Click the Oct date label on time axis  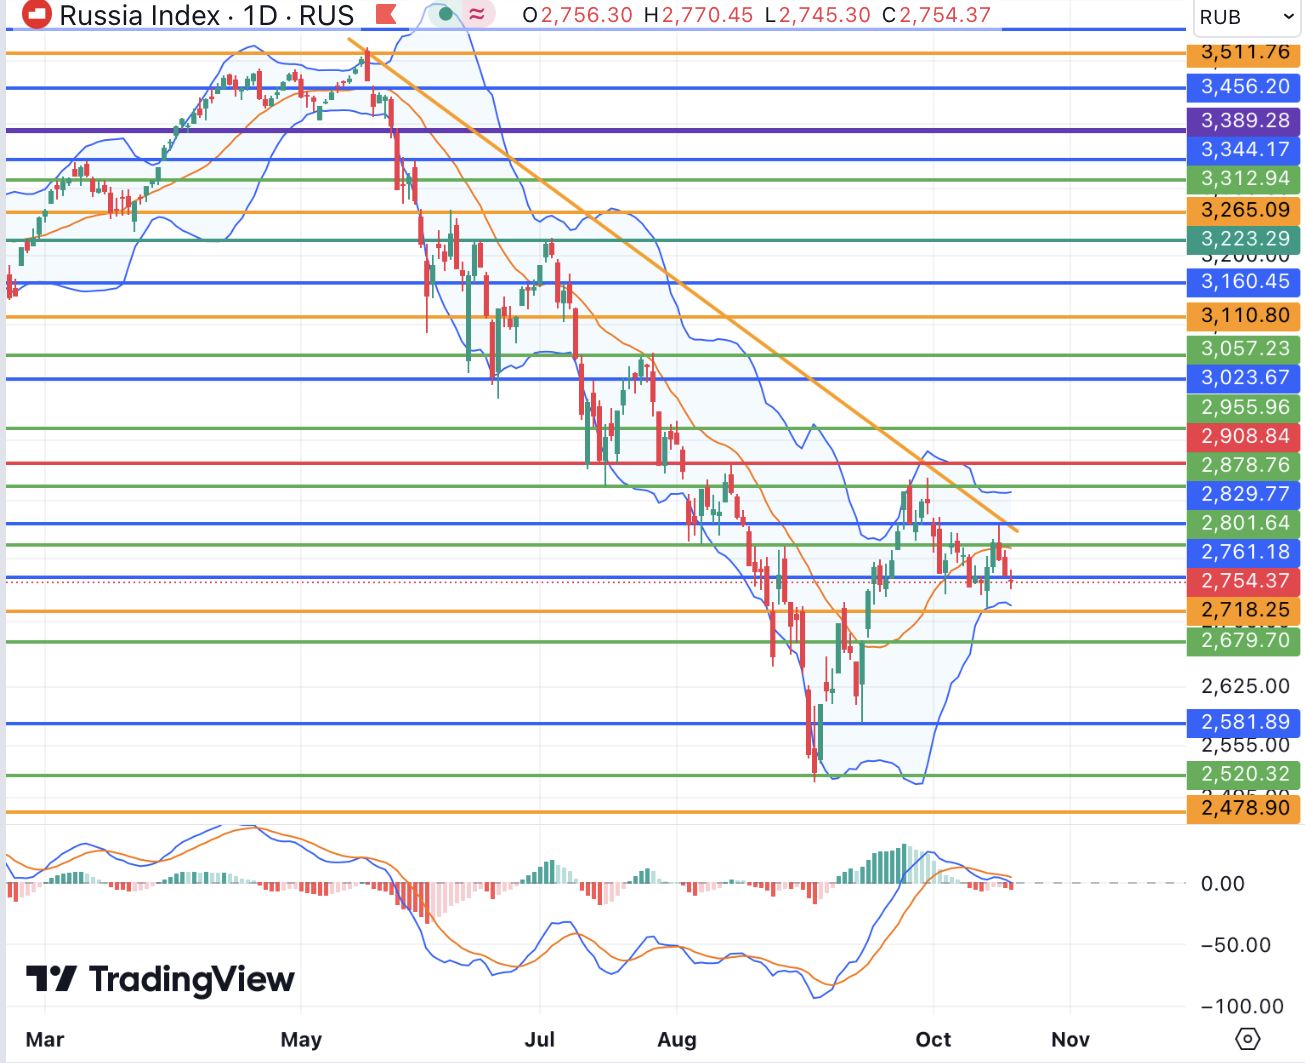click(x=933, y=1039)
